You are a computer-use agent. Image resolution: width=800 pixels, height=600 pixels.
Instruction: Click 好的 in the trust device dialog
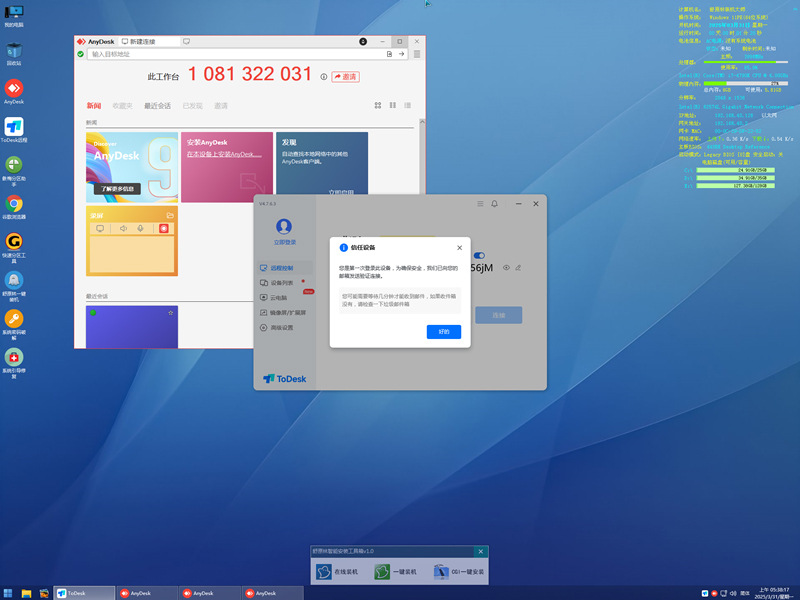(444, 332)
